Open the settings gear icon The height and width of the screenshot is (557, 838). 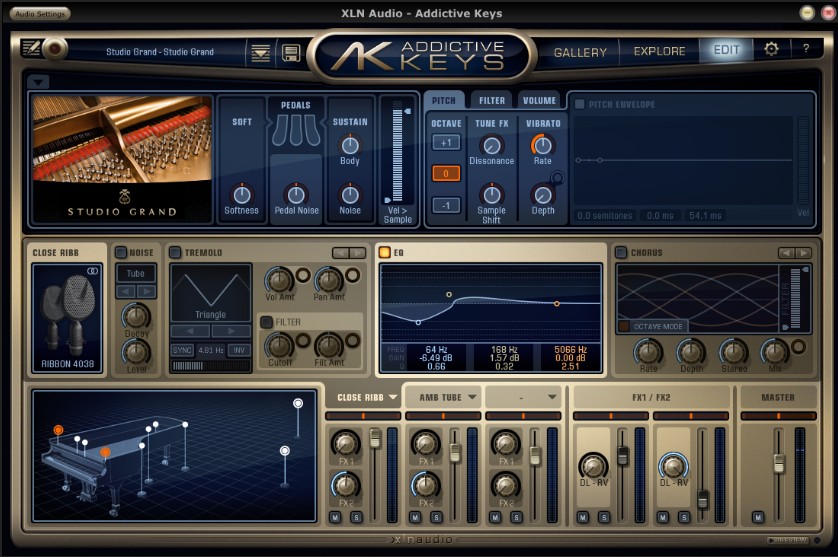pos(771,49)
